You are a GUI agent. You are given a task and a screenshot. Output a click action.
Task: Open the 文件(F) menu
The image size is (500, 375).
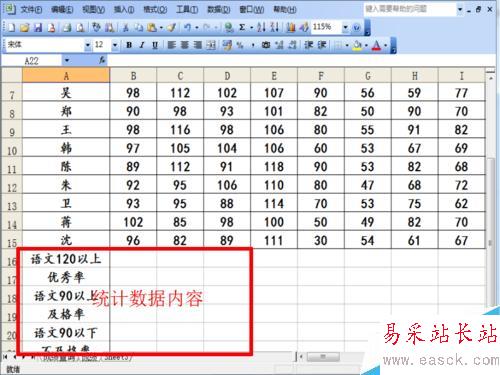pos(31,10)
